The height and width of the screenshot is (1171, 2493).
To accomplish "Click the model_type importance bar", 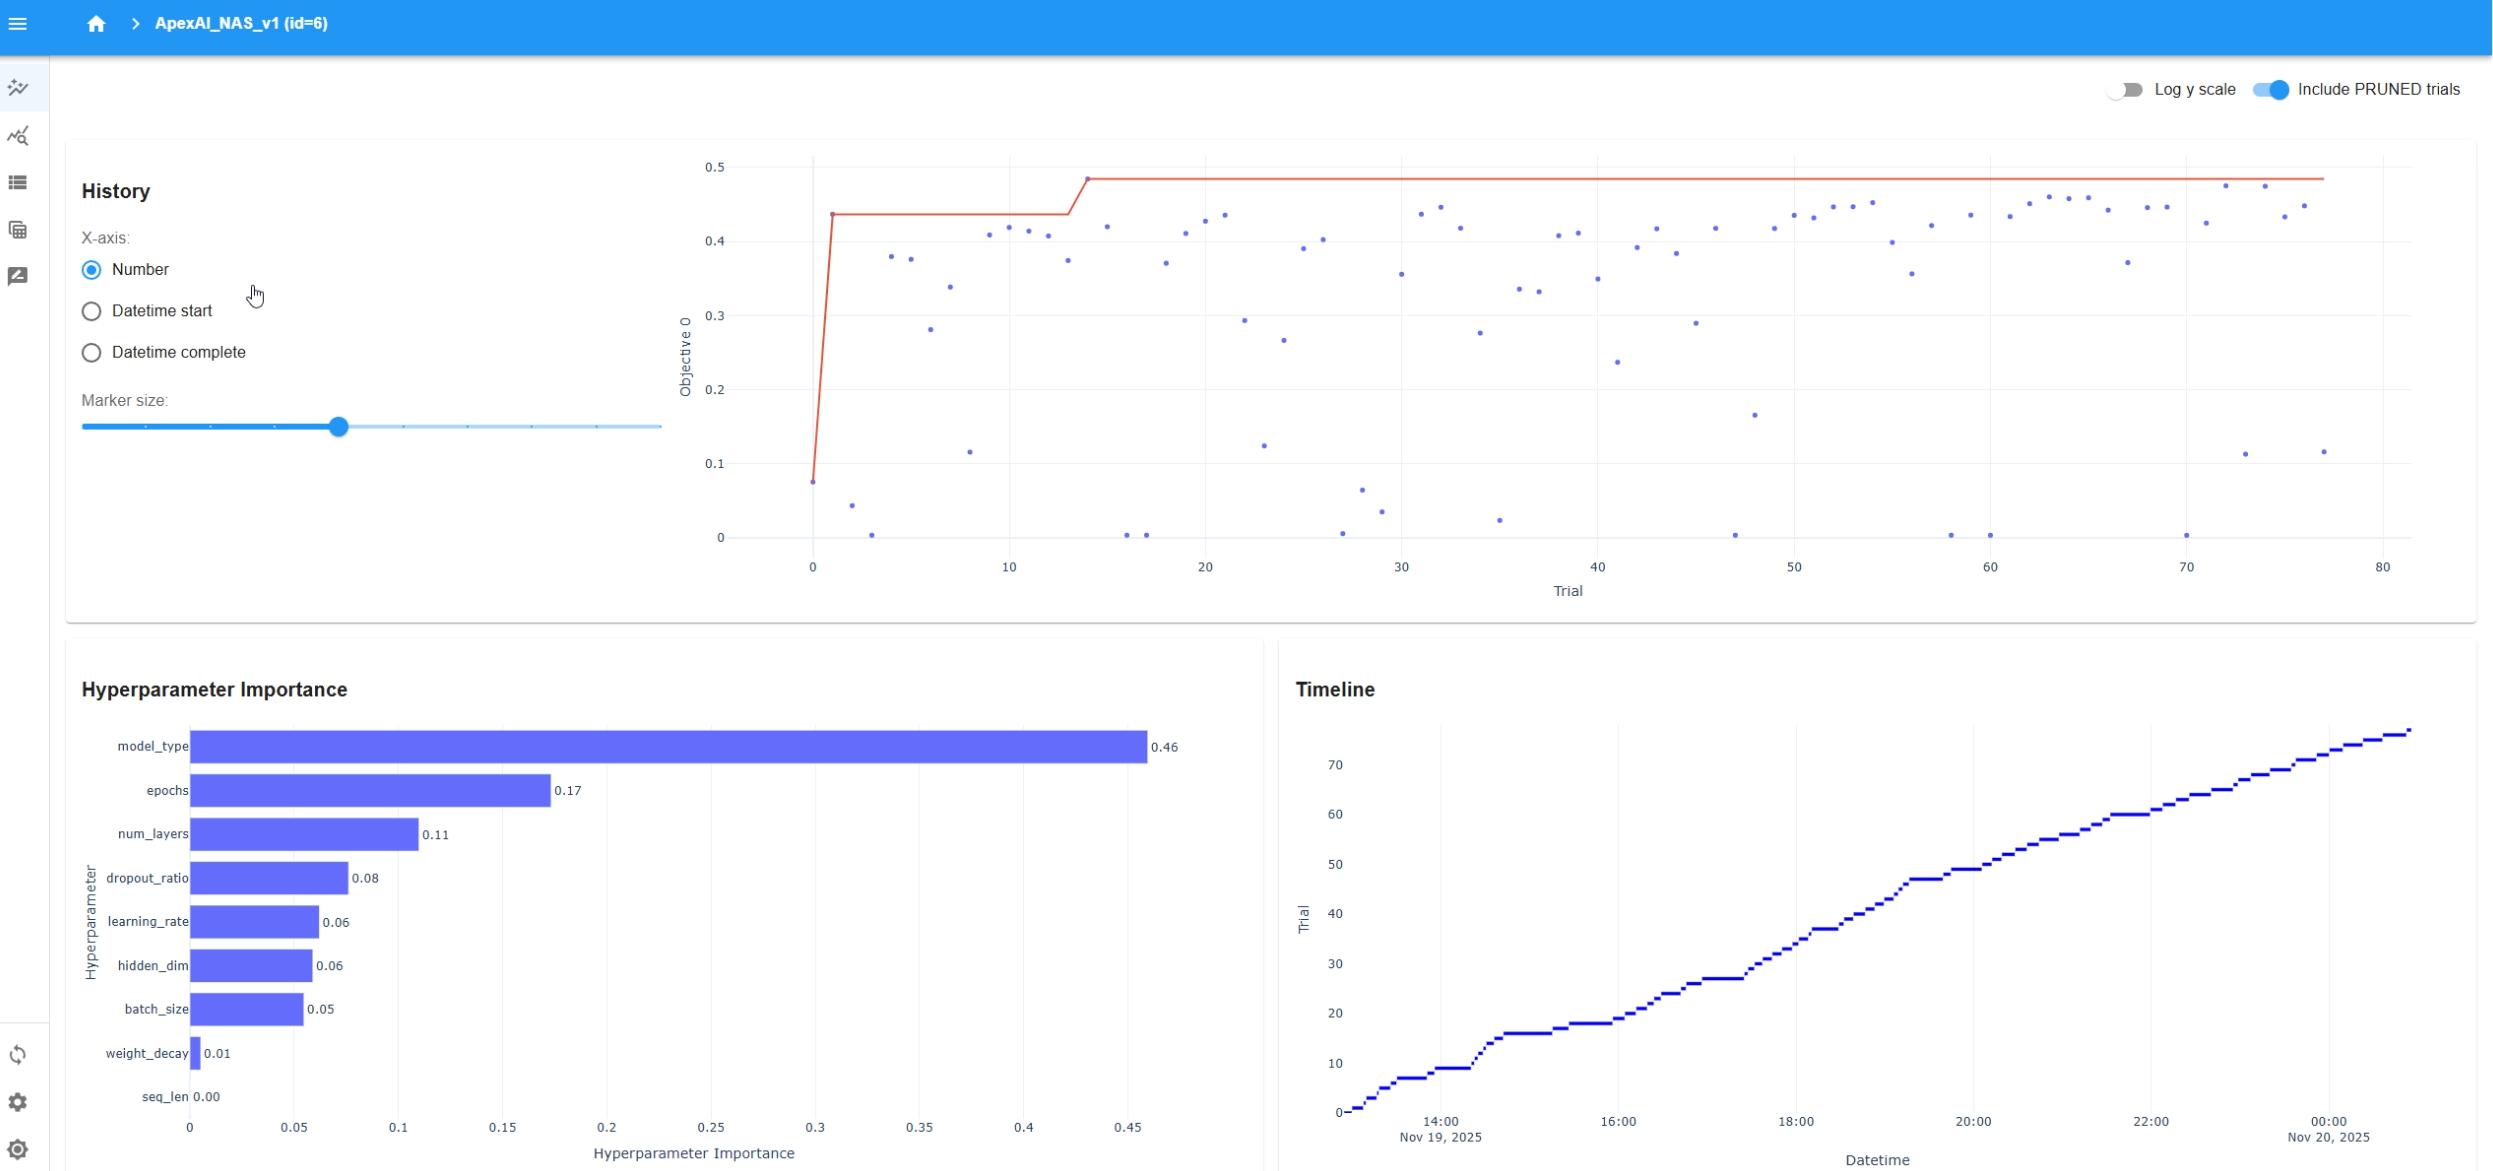I will click(668, 747).
